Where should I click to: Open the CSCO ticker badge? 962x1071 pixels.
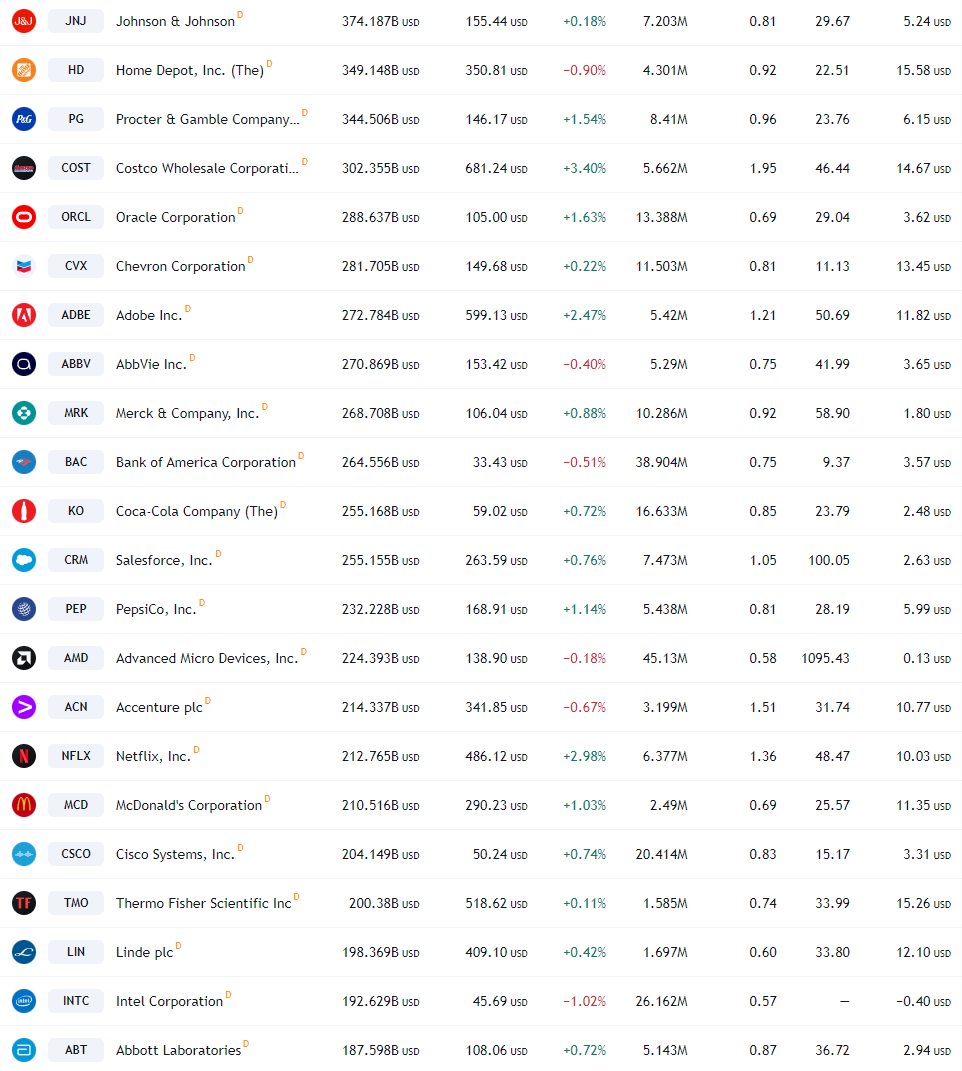pyautogui.click(x=76, y=854)
